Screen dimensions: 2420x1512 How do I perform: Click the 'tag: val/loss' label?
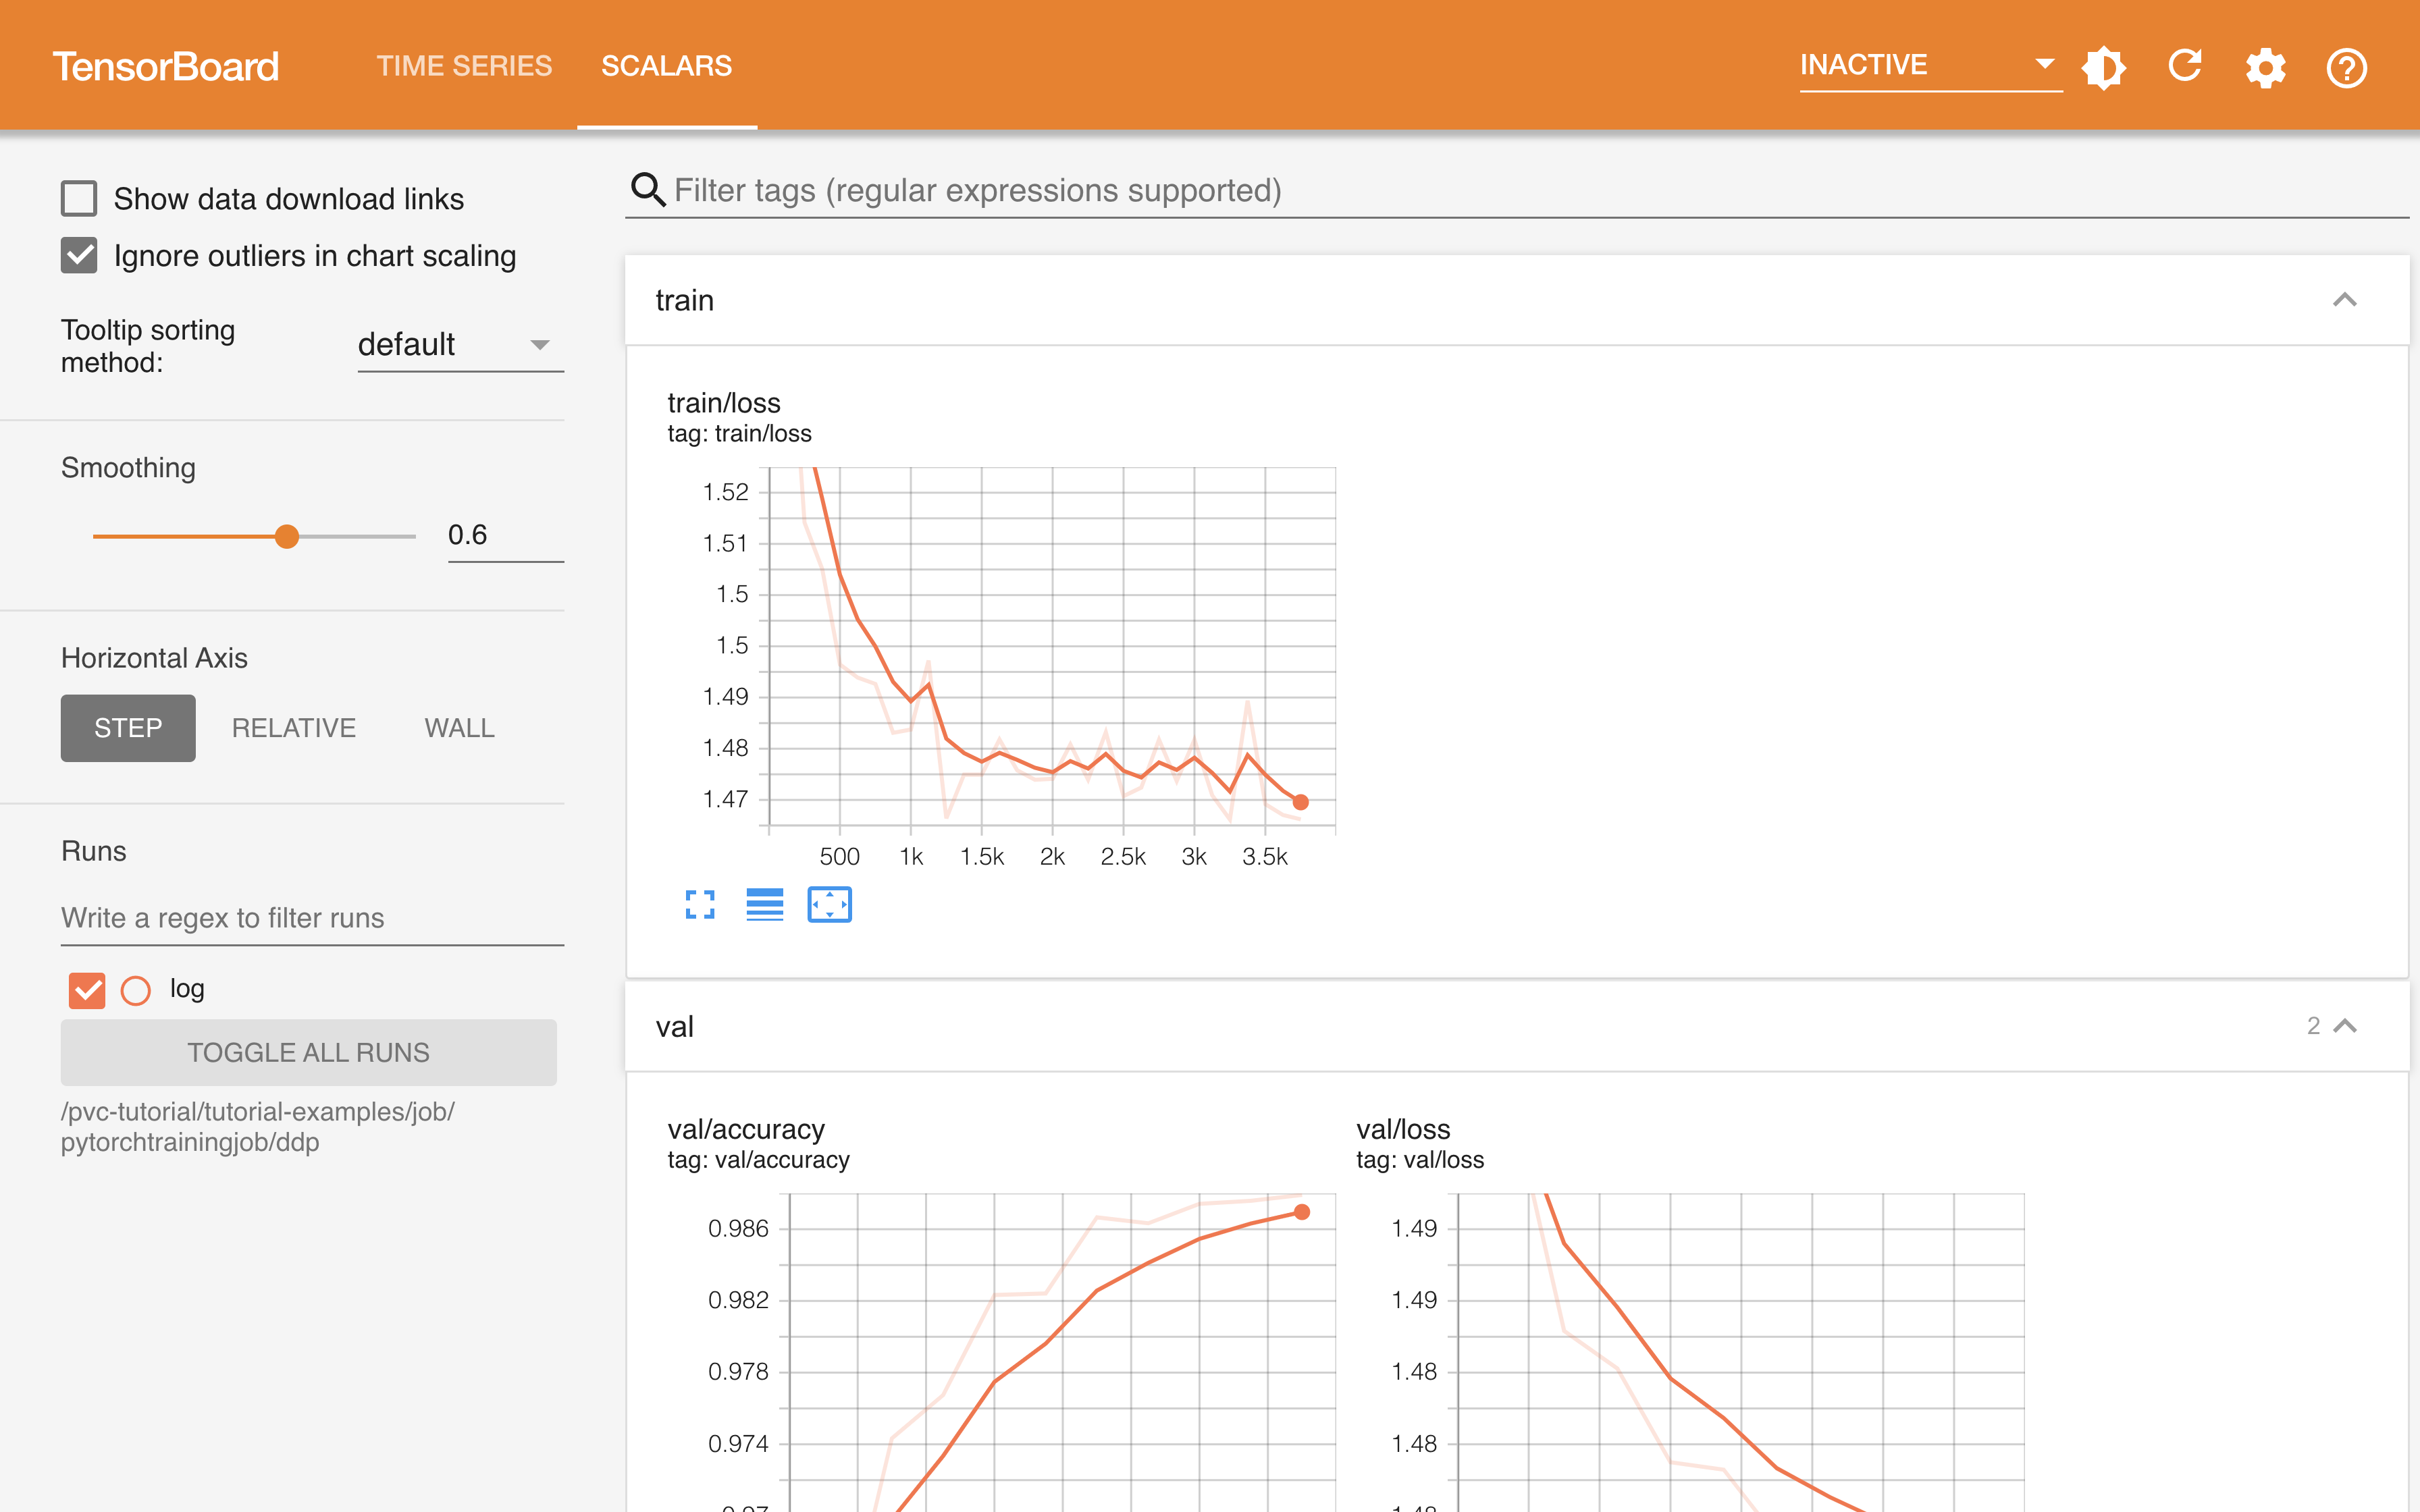click(1420, 1159)
